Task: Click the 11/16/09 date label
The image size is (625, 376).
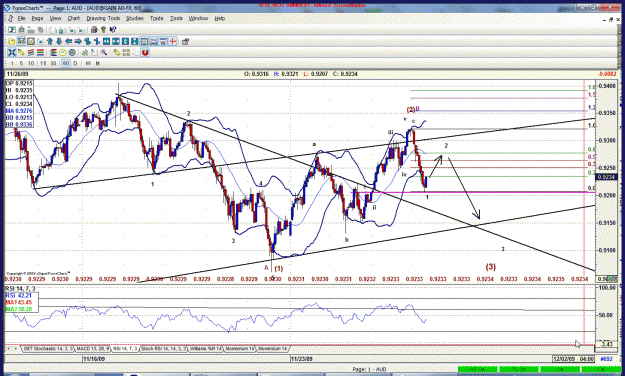Action: 94,359
